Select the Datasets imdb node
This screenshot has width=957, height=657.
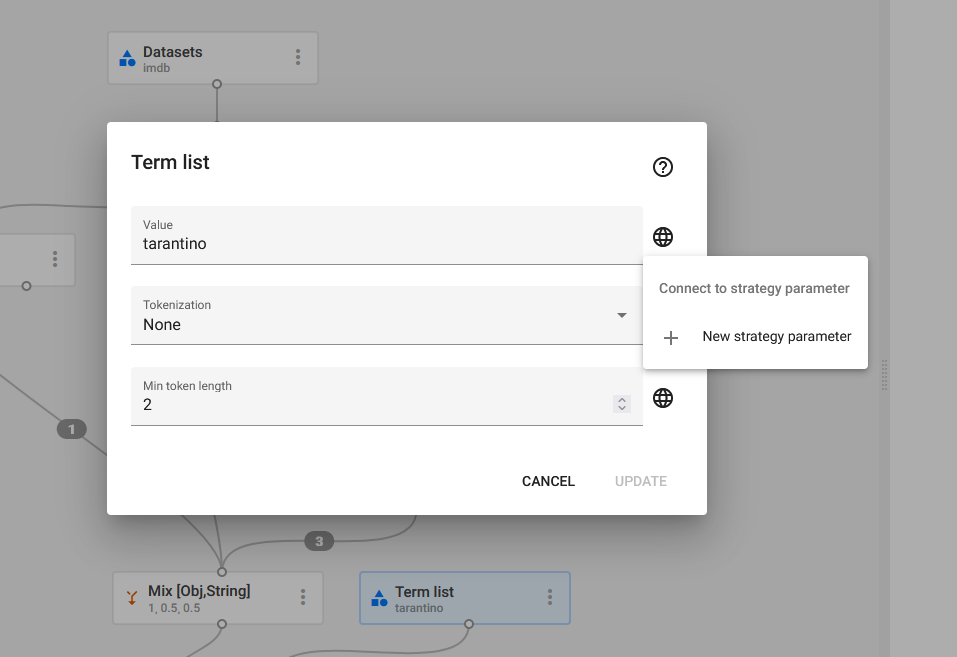(x=213, y=58)
